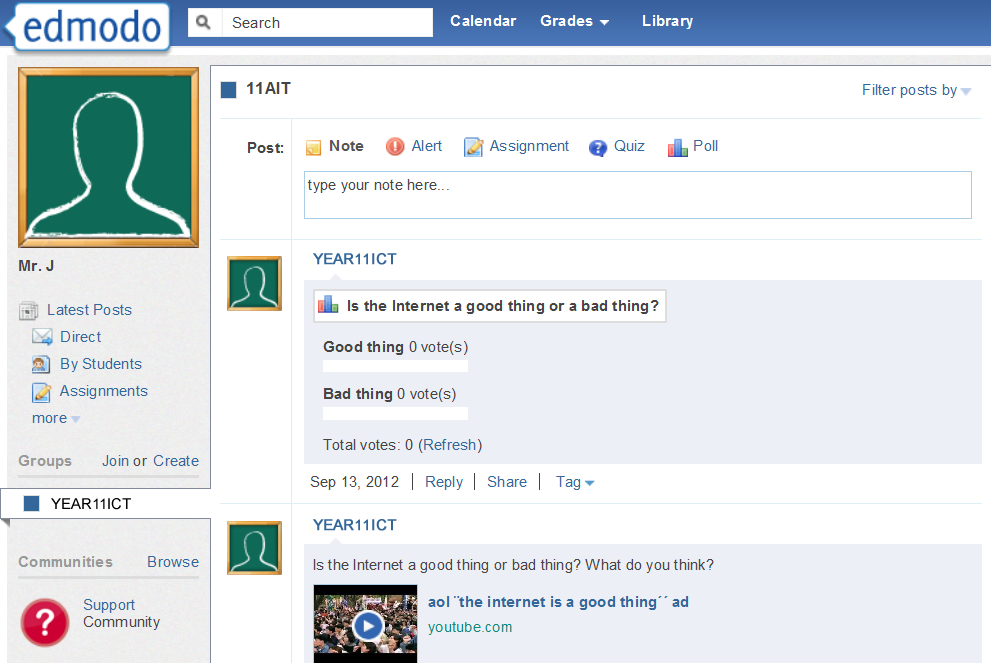Screen dimensions: 991x663
Task: Select the YEAR11ICT group in sidebar
Action: [x=106, y=504]
